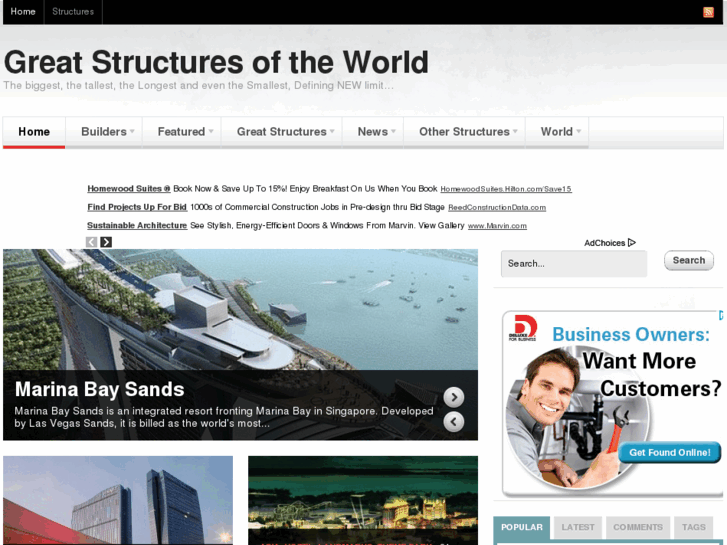
Task: Click the AdChoices label
Action: (x=605, y=243)
